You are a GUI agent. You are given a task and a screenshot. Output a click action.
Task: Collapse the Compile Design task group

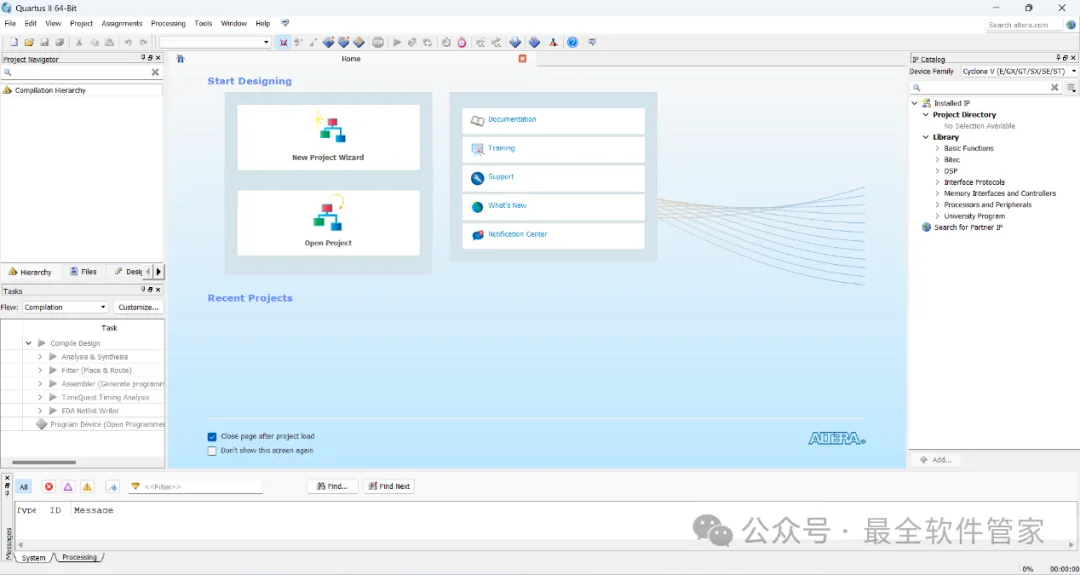pos(29,343)
